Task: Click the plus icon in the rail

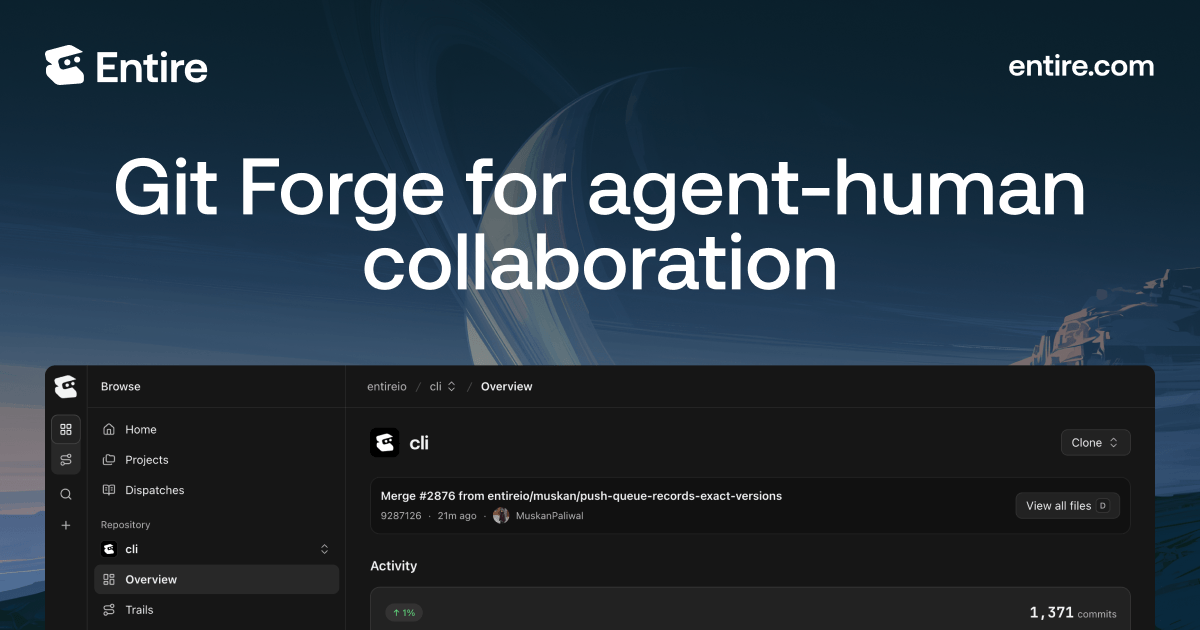Action: 66,525
